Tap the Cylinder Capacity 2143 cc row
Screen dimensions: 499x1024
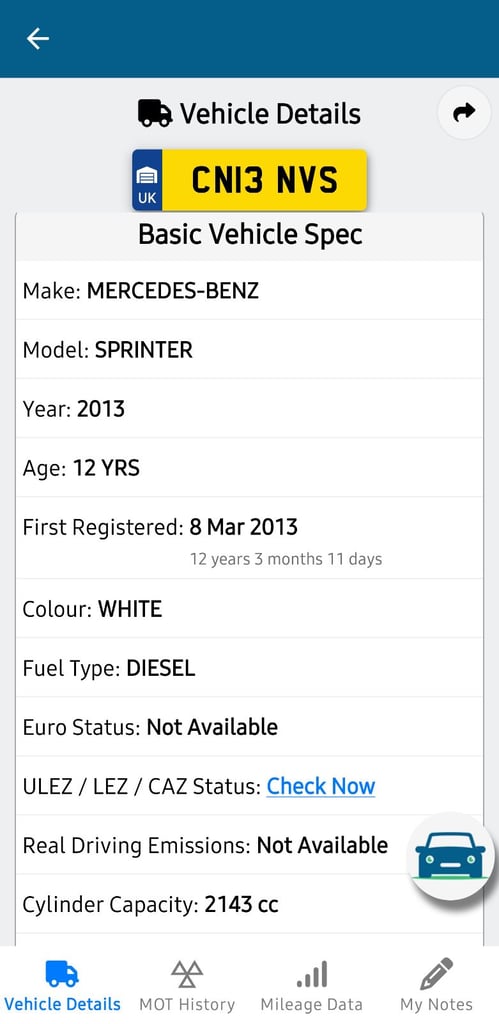tap(250, 904)
